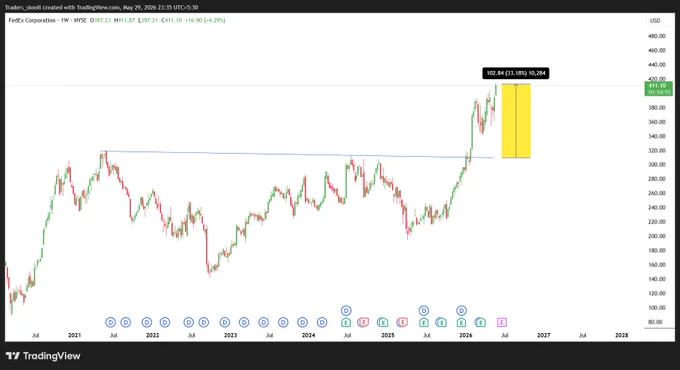
Task: Open the dividend marker just after the 2024 label
Action: click(322, 322)
